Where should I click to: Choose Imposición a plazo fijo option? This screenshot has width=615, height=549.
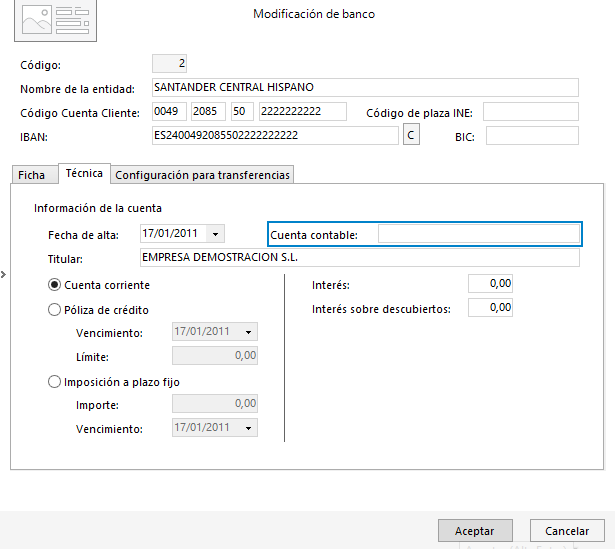(x=55, y=381)
